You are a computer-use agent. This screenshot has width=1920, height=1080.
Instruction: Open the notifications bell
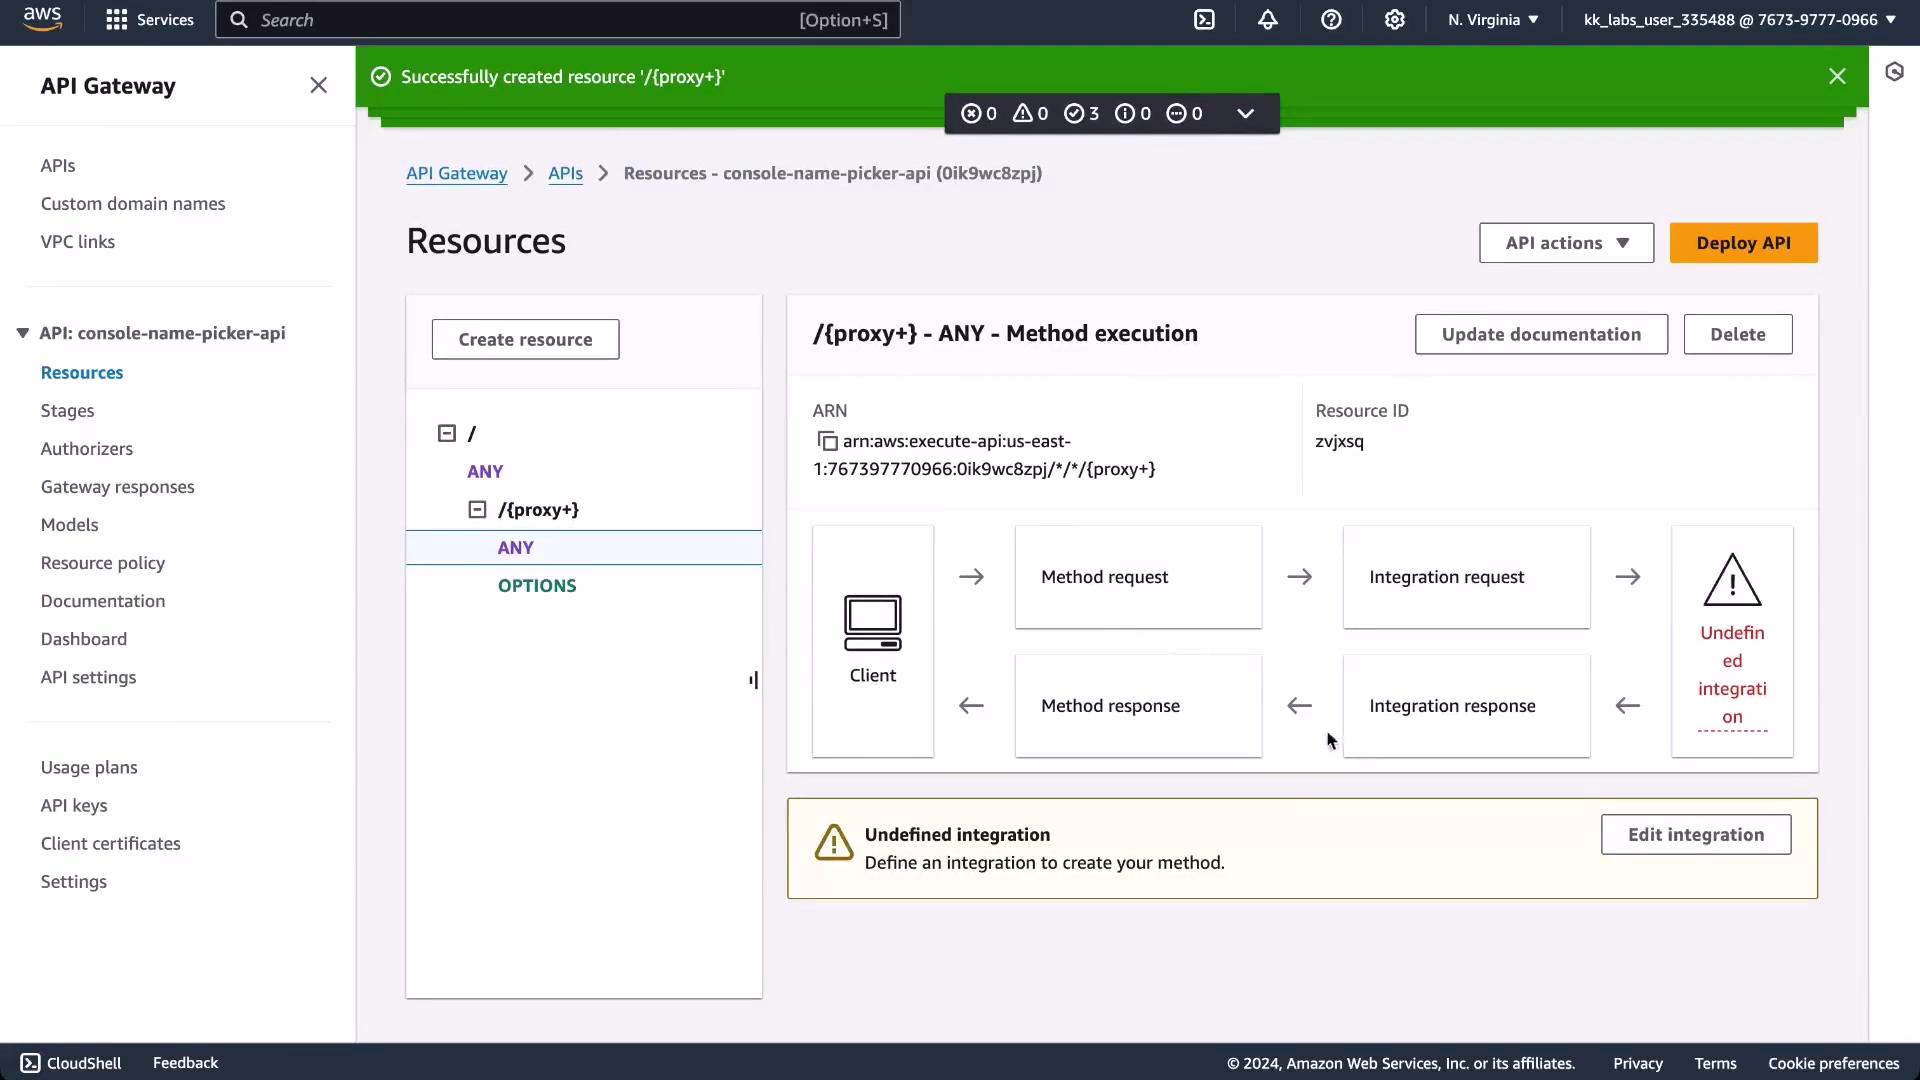(1267, 20)
